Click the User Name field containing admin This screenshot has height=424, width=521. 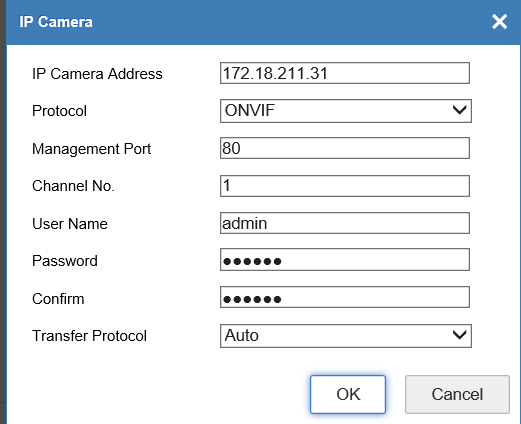345,223
